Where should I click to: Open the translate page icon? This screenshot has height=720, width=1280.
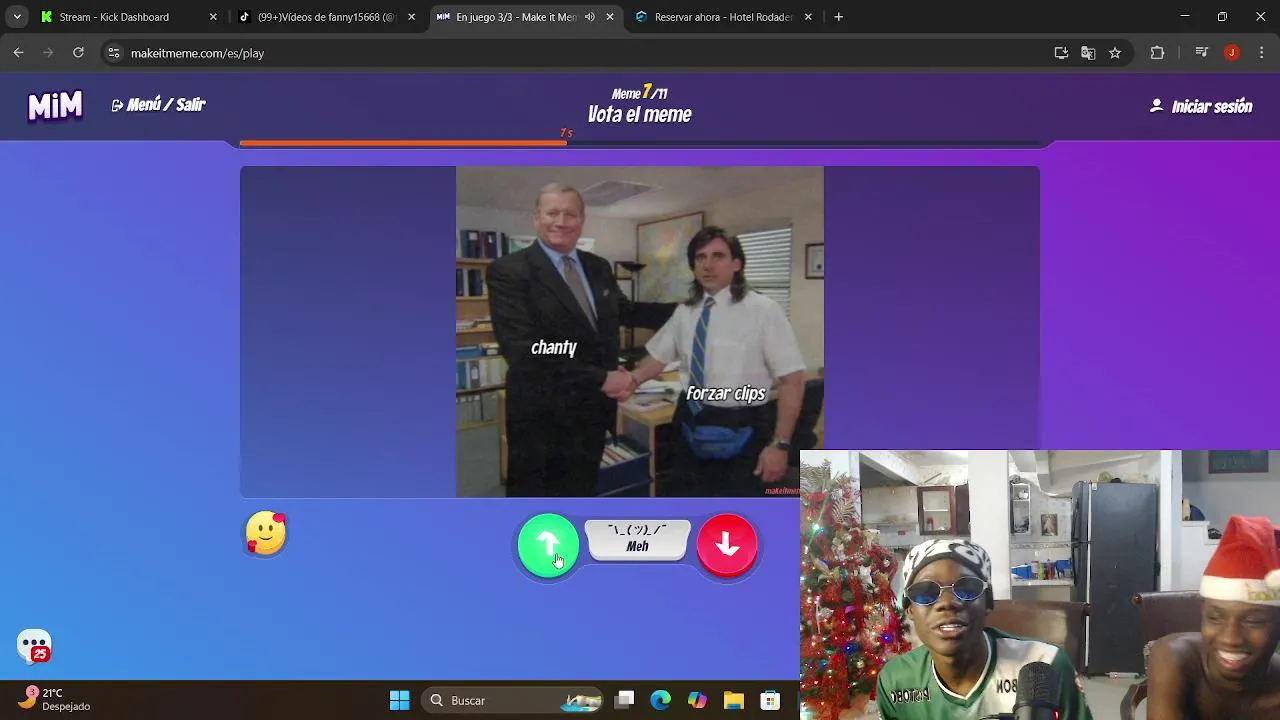[x=1088, y=53]
